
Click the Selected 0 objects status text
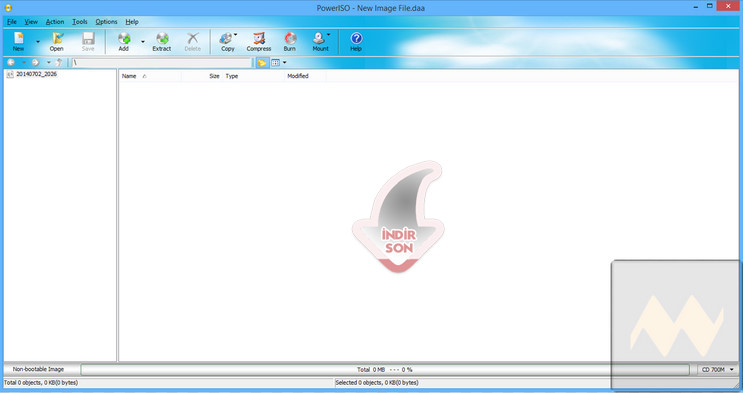377,382
